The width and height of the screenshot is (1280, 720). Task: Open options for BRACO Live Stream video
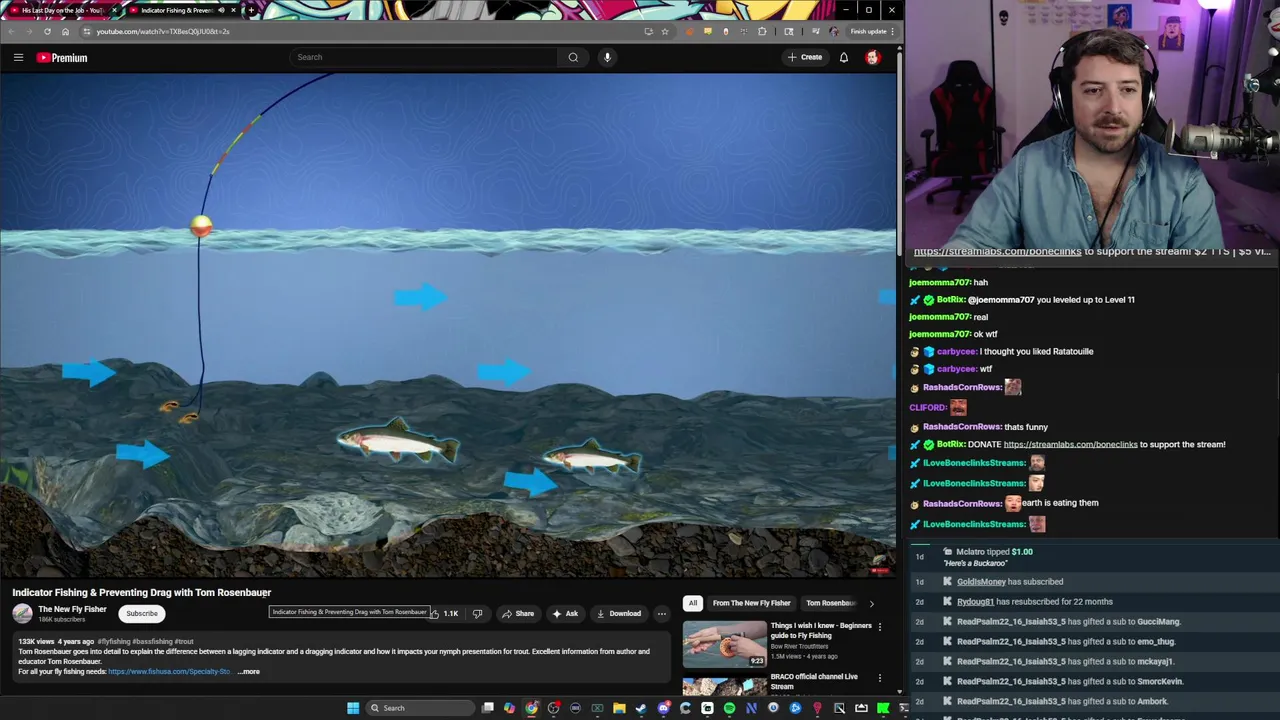880,677
